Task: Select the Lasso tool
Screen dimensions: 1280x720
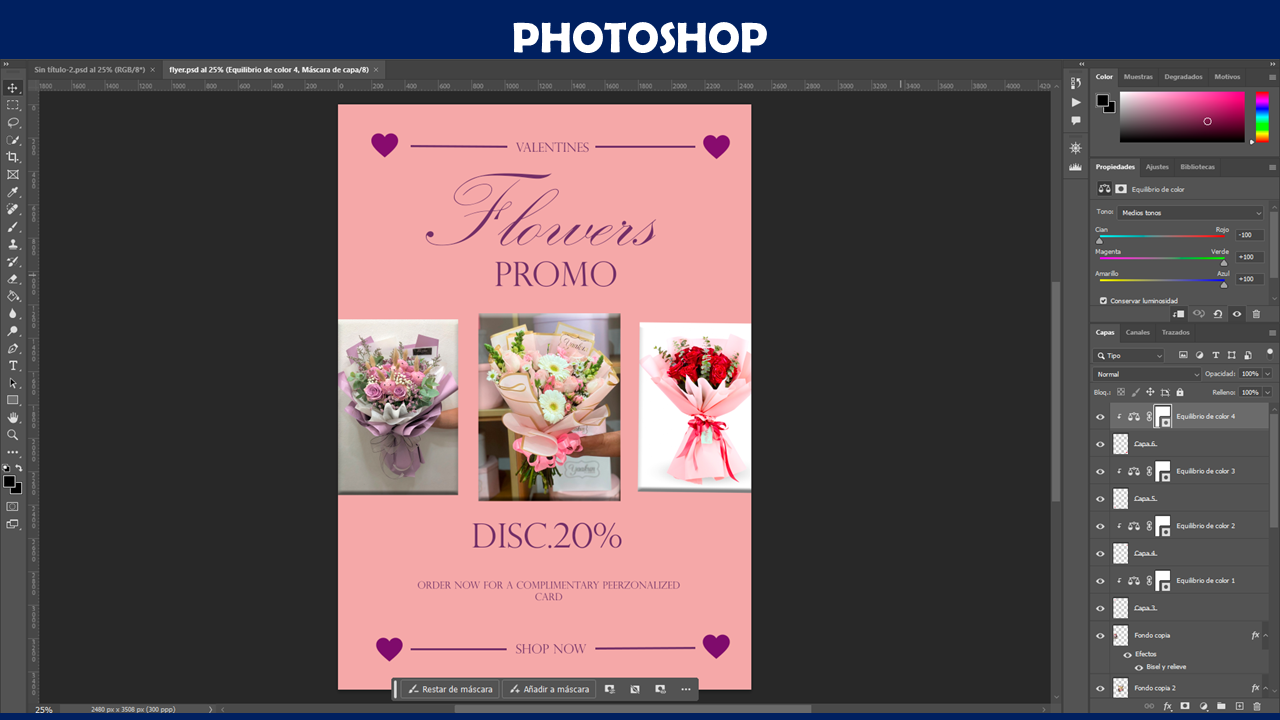Action: pyautogui.click(x=13, y=122)
